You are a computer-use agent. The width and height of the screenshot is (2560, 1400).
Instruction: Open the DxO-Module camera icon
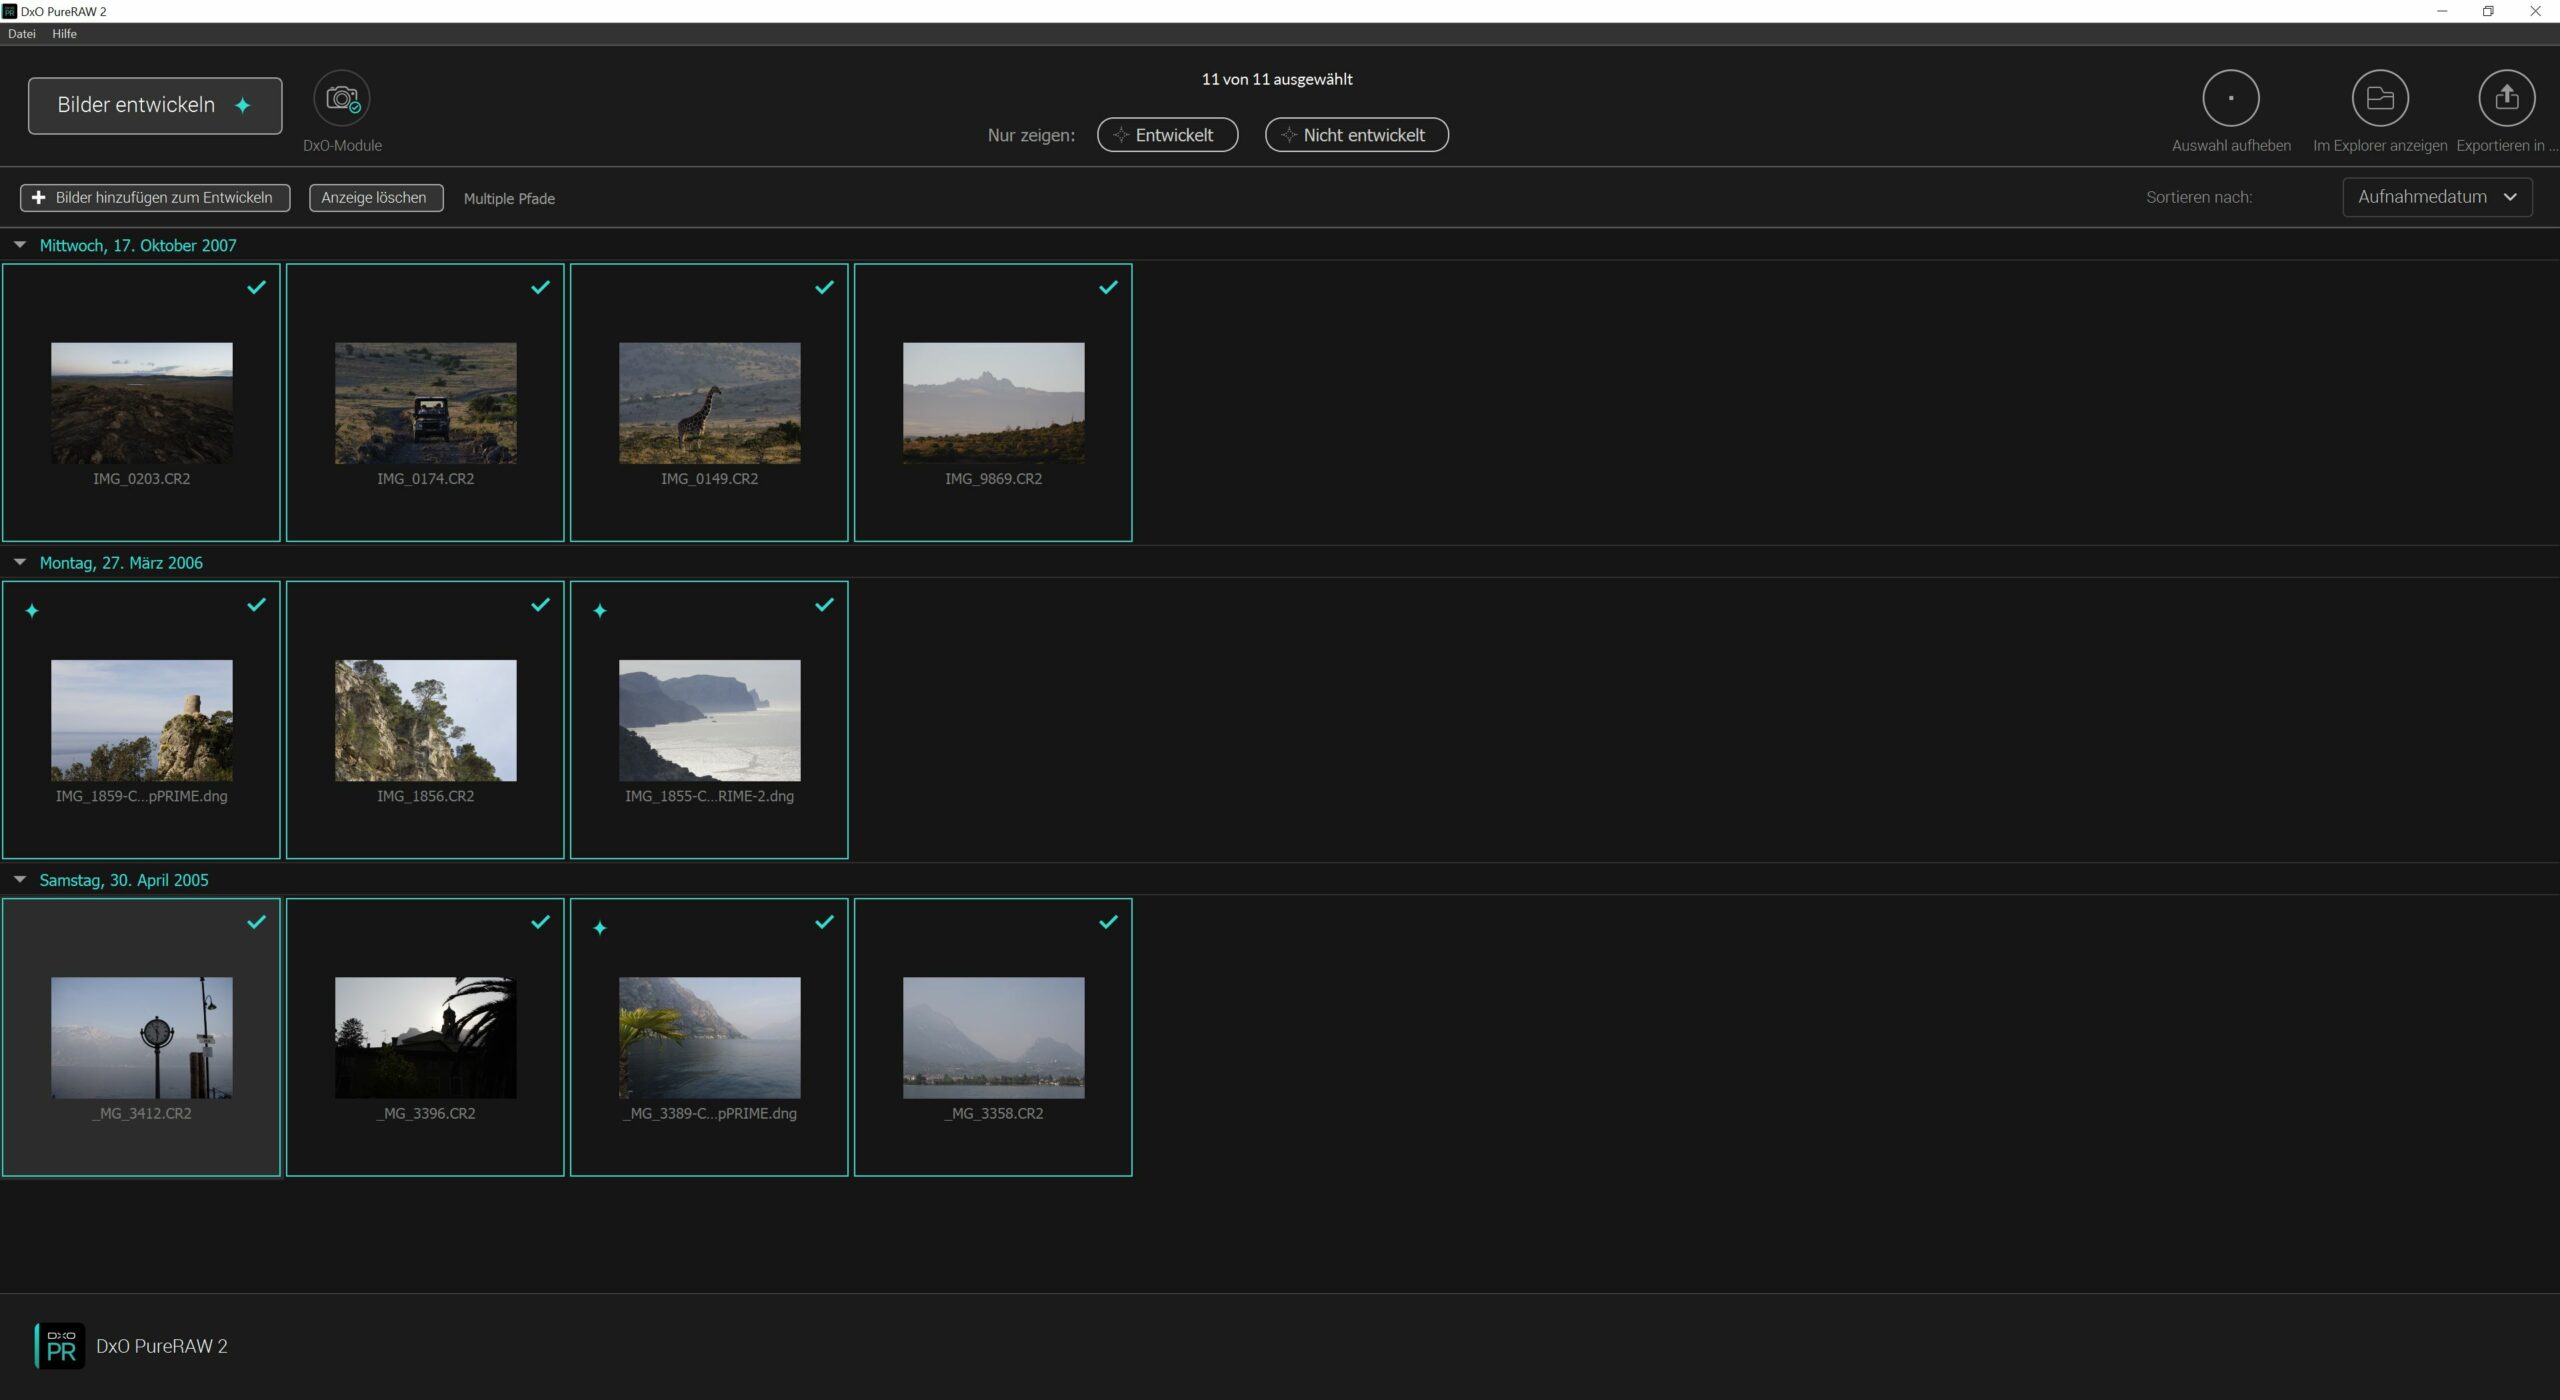tap(342, 99)
